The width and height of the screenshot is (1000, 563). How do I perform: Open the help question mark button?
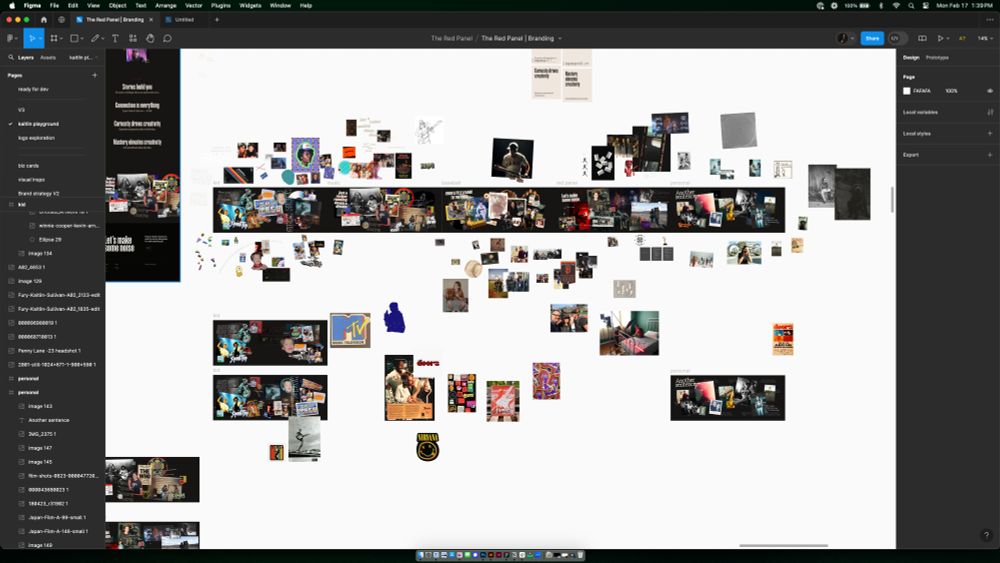[986, 535]
